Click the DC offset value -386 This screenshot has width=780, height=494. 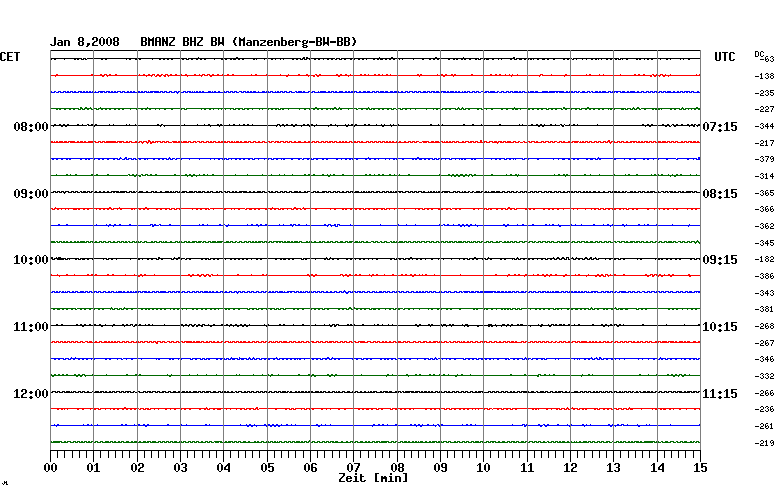pos(765,276)
